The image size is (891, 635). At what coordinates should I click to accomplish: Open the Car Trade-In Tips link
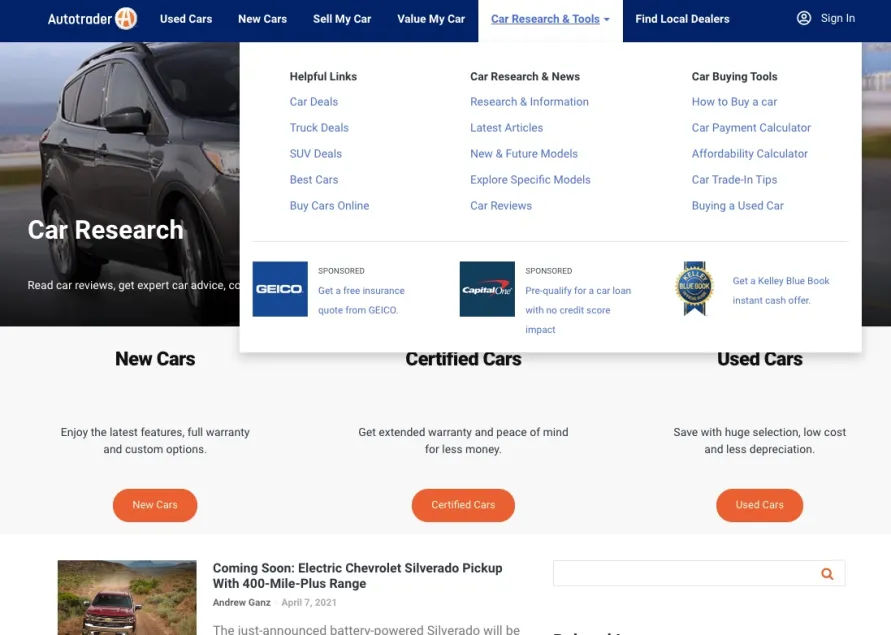[734, 180]
